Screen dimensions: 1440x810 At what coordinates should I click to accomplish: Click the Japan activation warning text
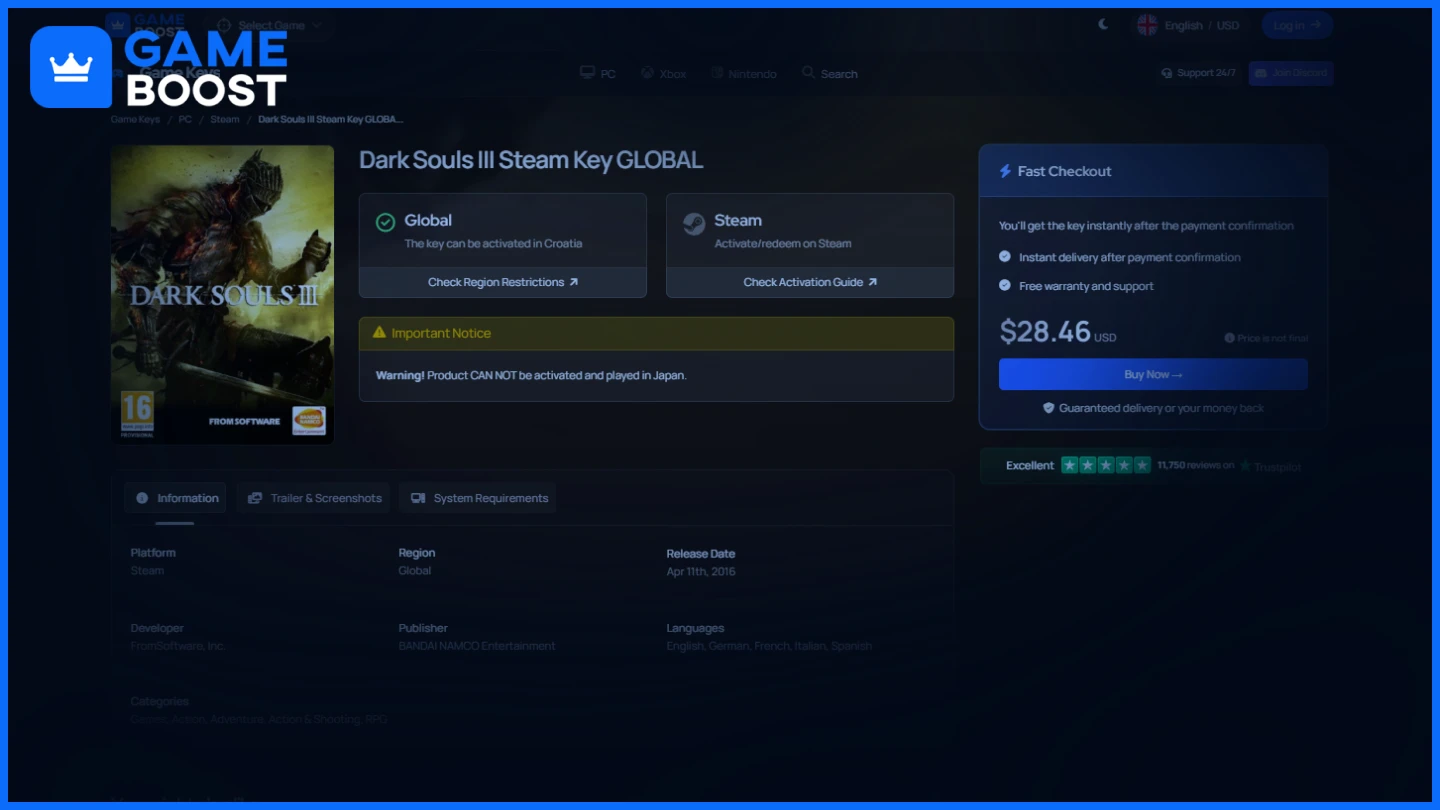pyautogui.click(x=531, y=376)
